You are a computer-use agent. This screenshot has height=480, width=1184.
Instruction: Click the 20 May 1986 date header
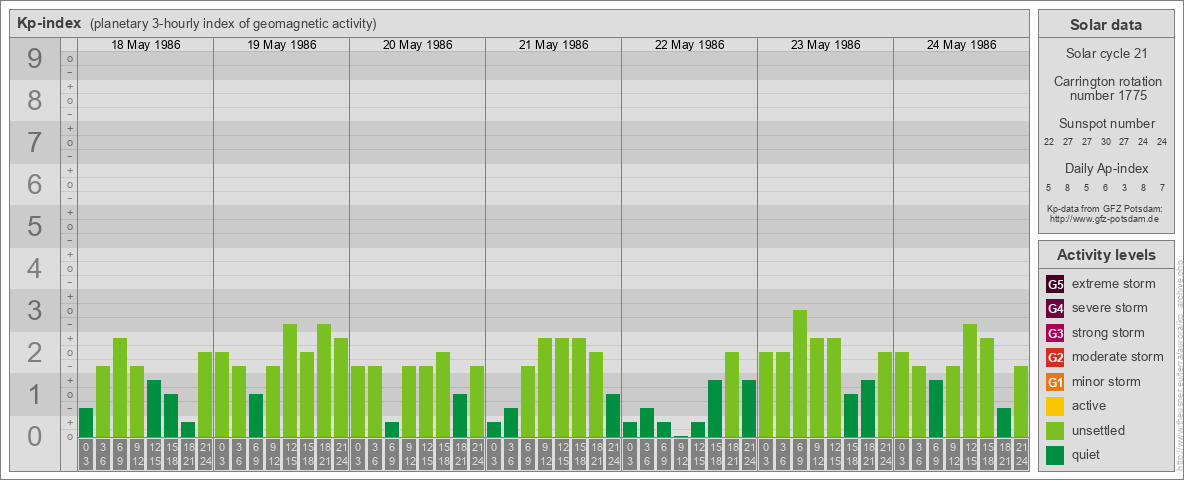(418, 45)
